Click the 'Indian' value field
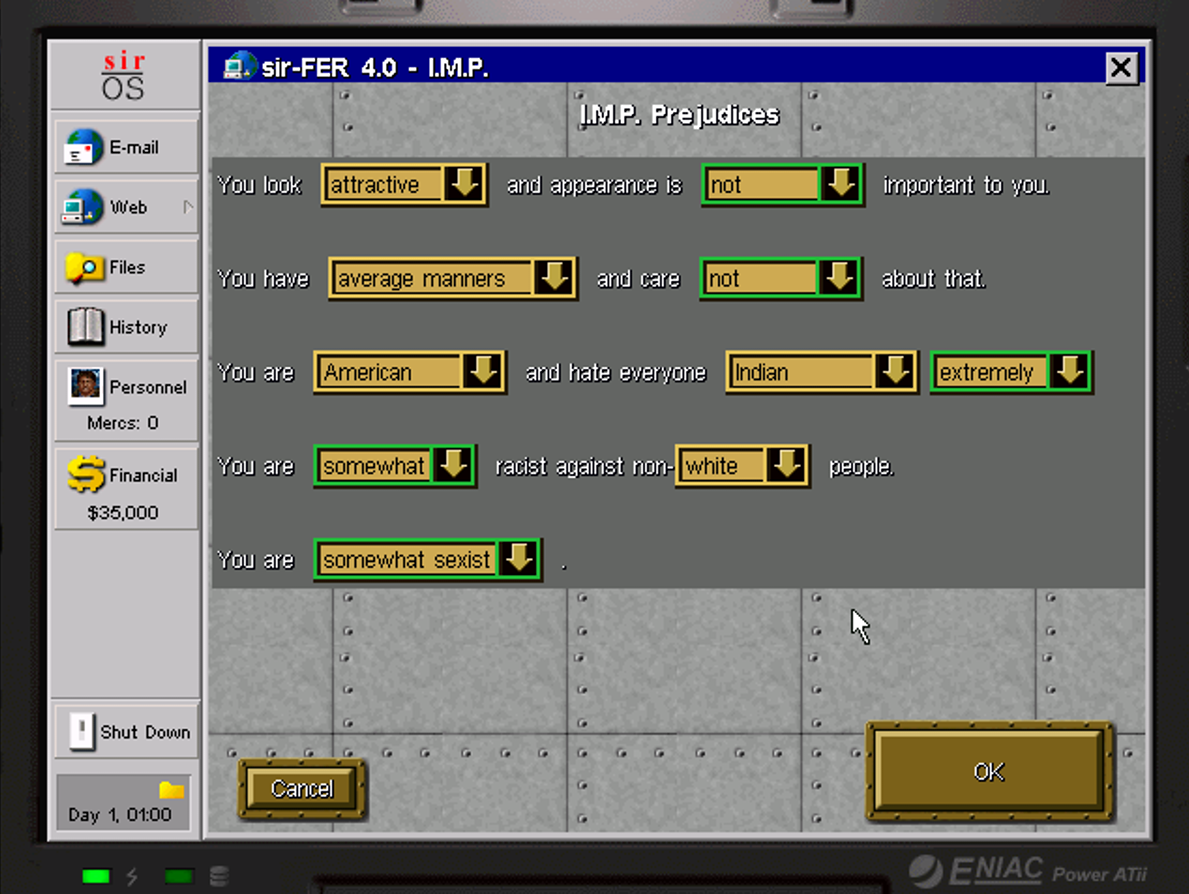Screen dimensions: 1189x894 point(802,372)
